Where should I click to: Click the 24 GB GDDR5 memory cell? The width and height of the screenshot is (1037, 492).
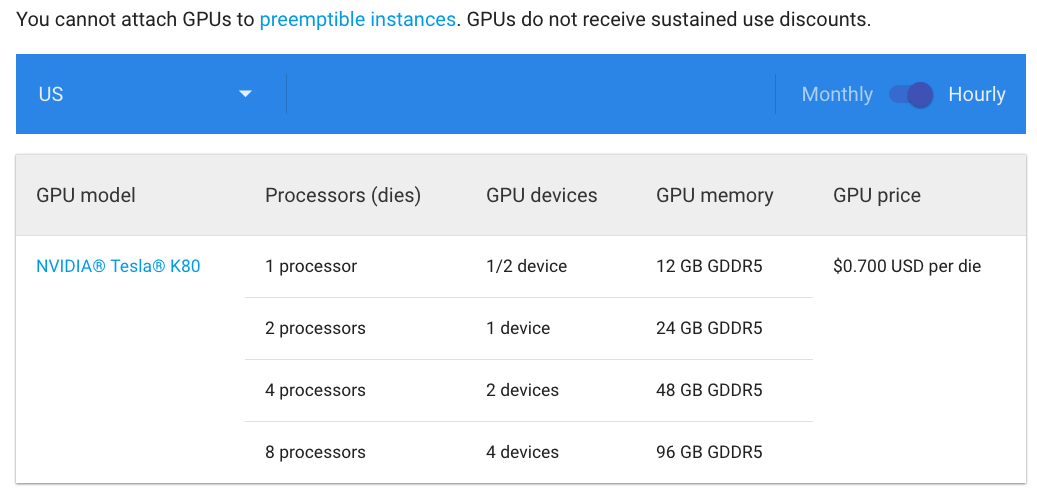[709, 328]
